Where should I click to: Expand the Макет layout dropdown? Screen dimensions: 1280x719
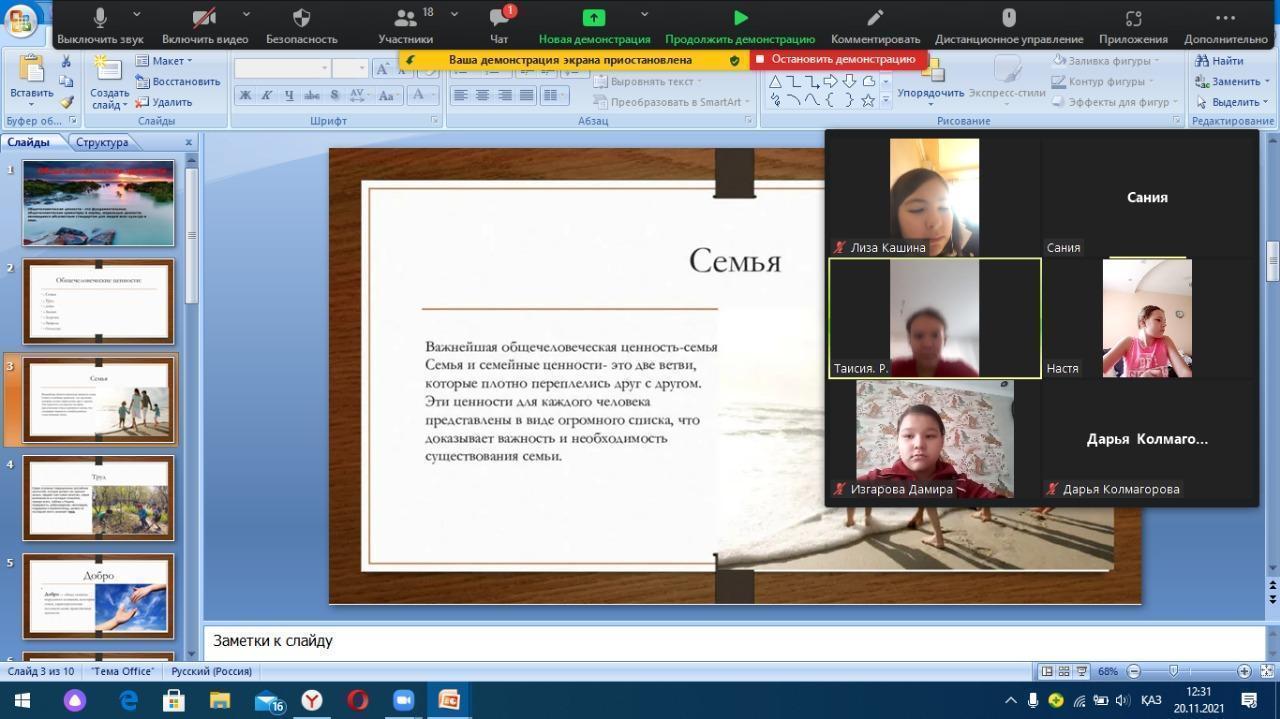point(164,61)
